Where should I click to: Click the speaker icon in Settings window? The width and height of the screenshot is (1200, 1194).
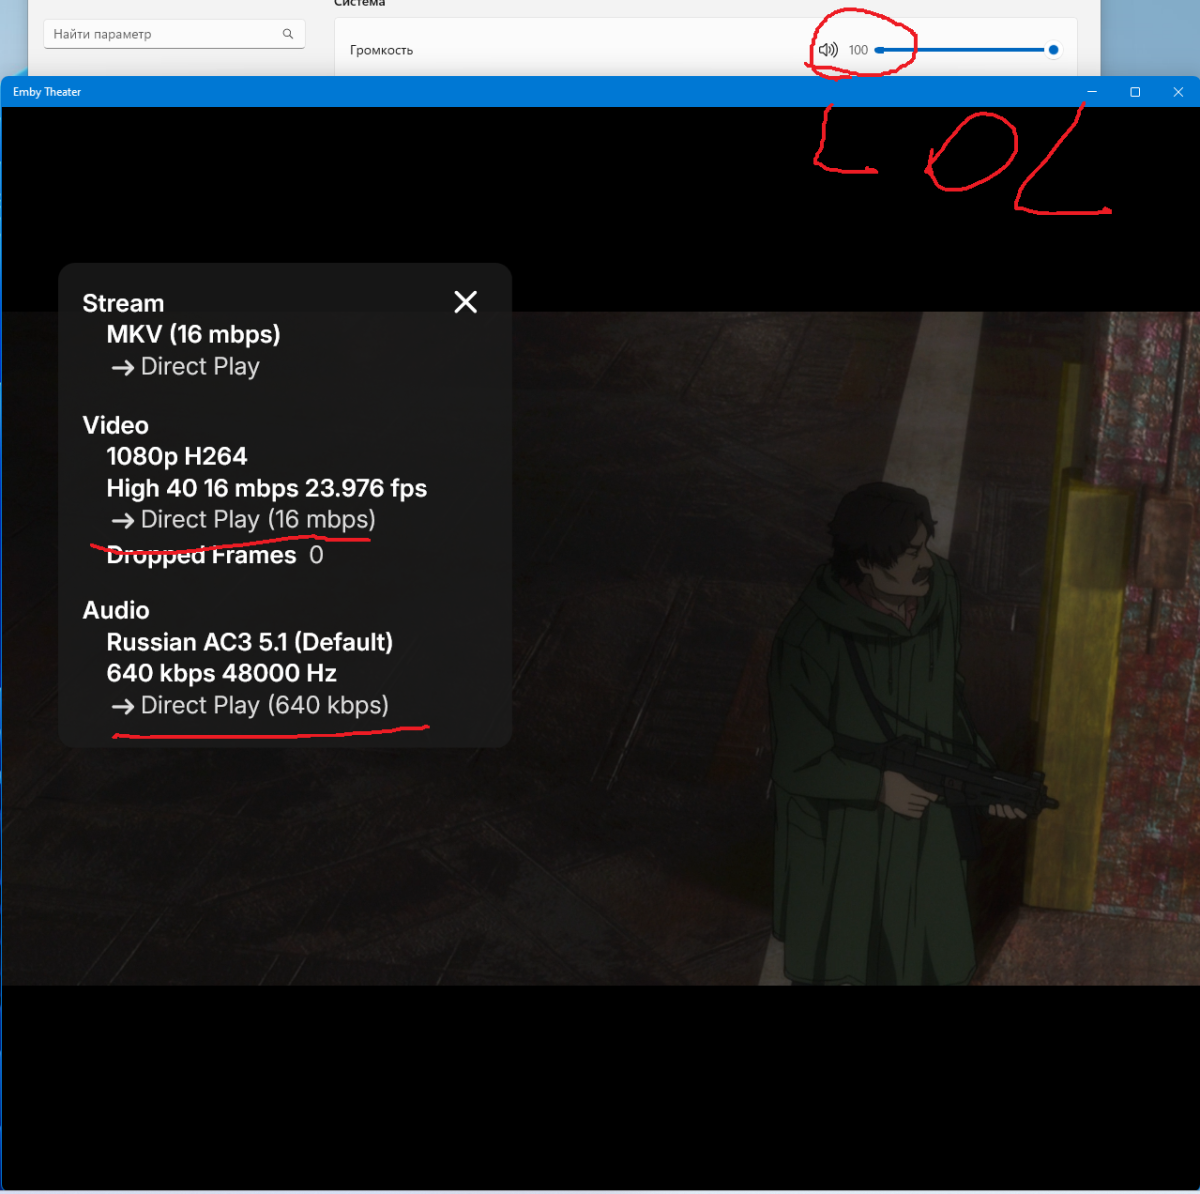(828, 50)
